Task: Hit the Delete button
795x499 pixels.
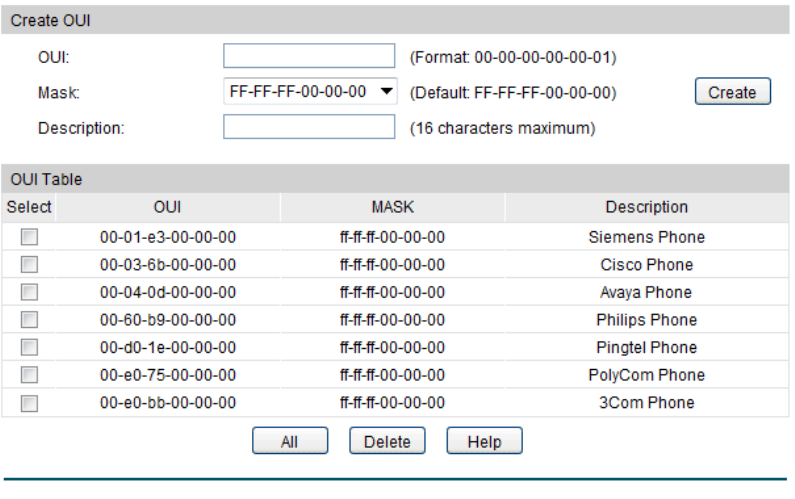Action: [387, 441]
